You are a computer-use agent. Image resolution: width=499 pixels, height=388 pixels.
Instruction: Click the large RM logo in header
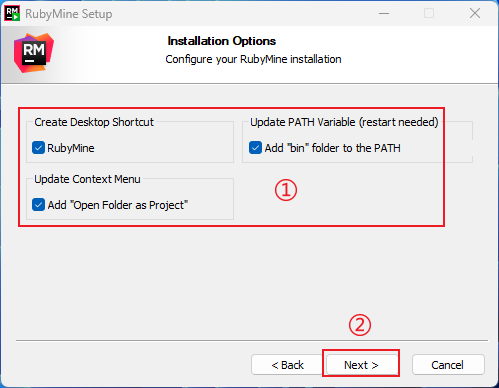pyautogui.click(x=34, y=53)
